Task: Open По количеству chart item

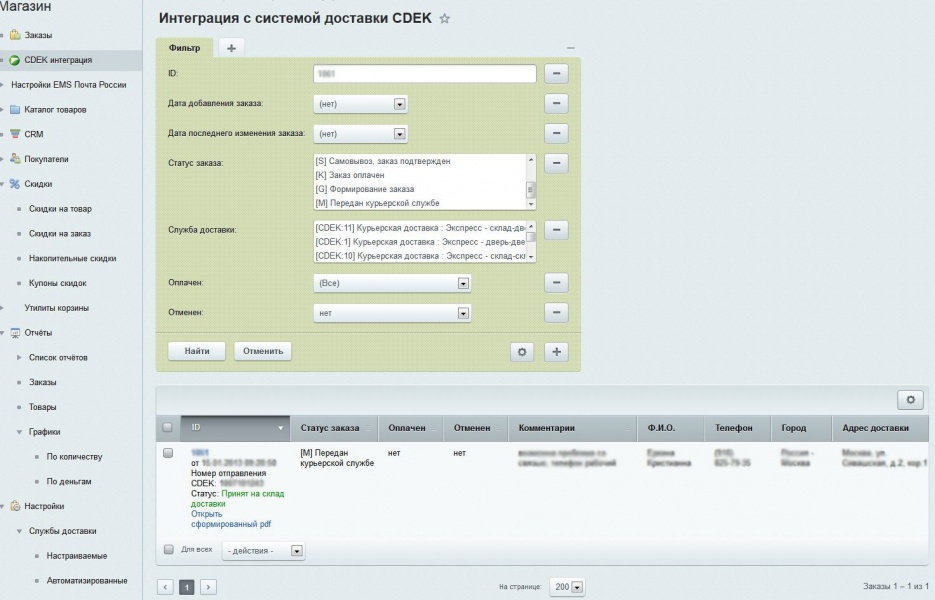Action: 75,457
